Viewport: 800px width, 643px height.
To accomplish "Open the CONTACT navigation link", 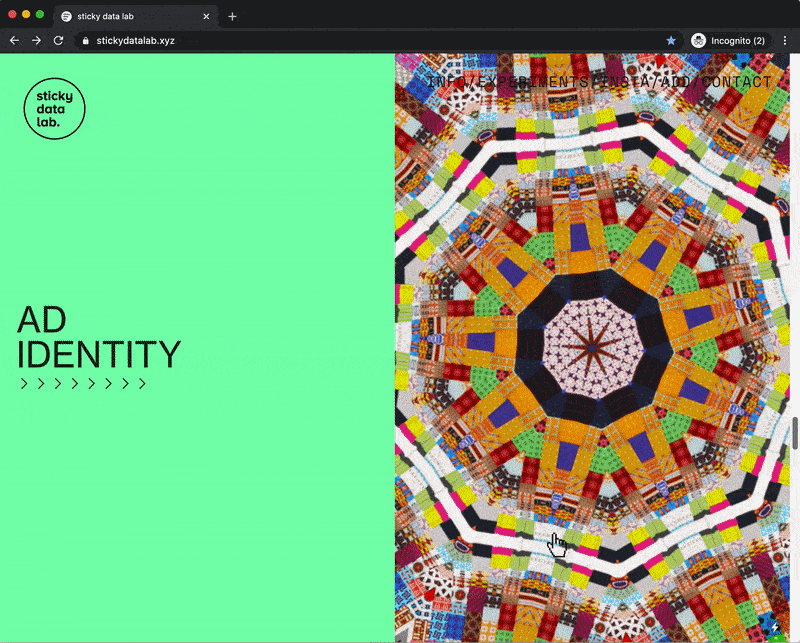I will click(x=738, y=82).
